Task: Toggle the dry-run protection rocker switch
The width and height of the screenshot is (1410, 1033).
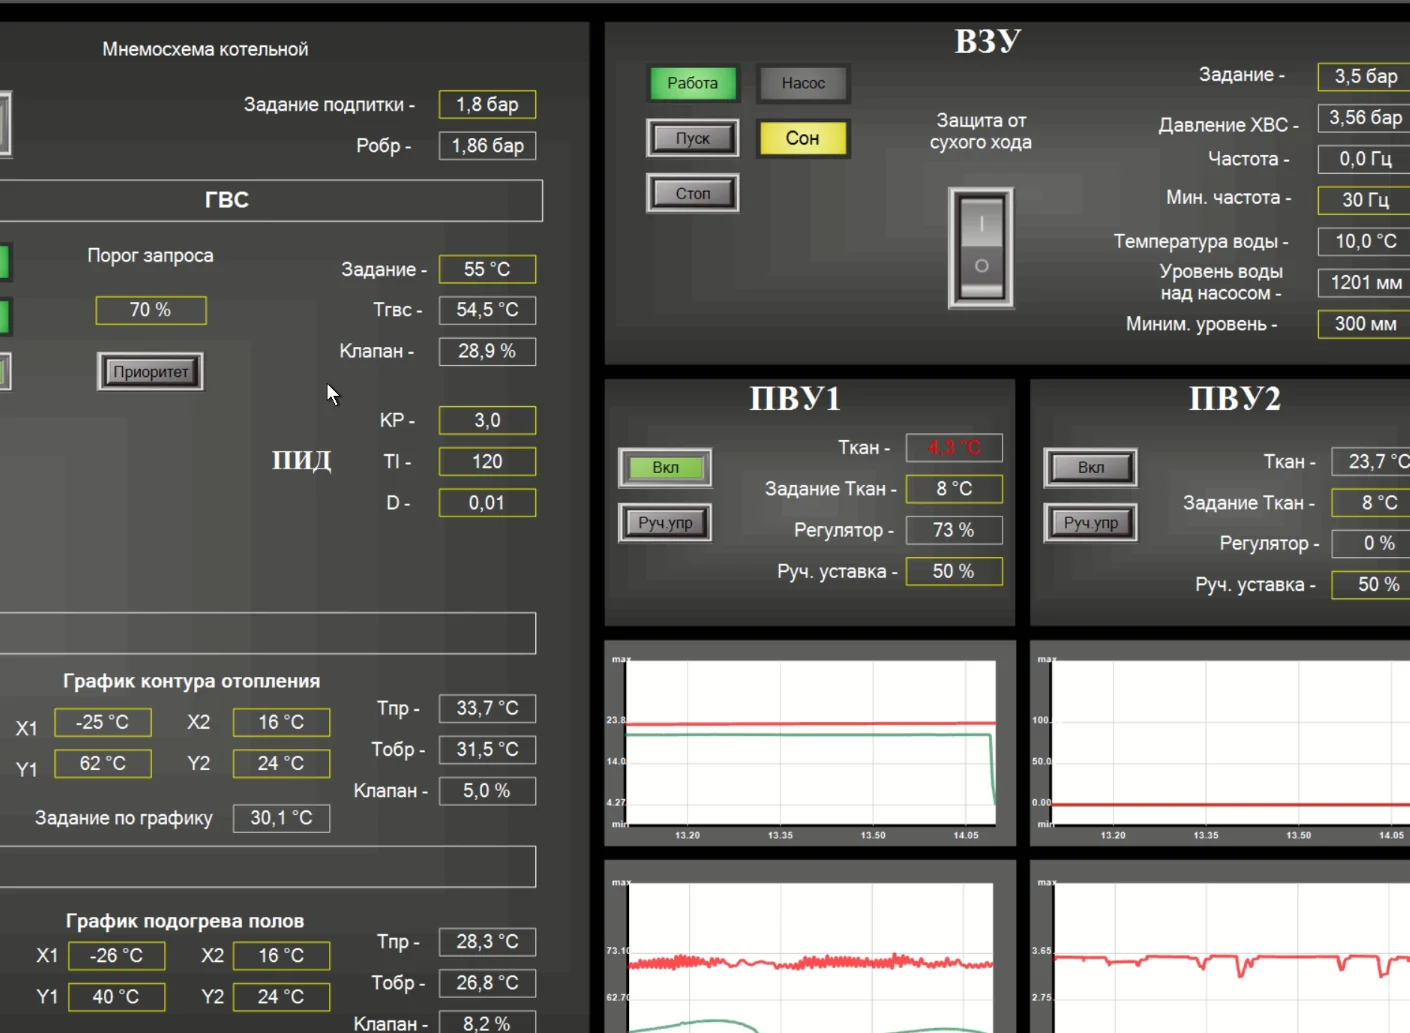Action: (981, 247)
